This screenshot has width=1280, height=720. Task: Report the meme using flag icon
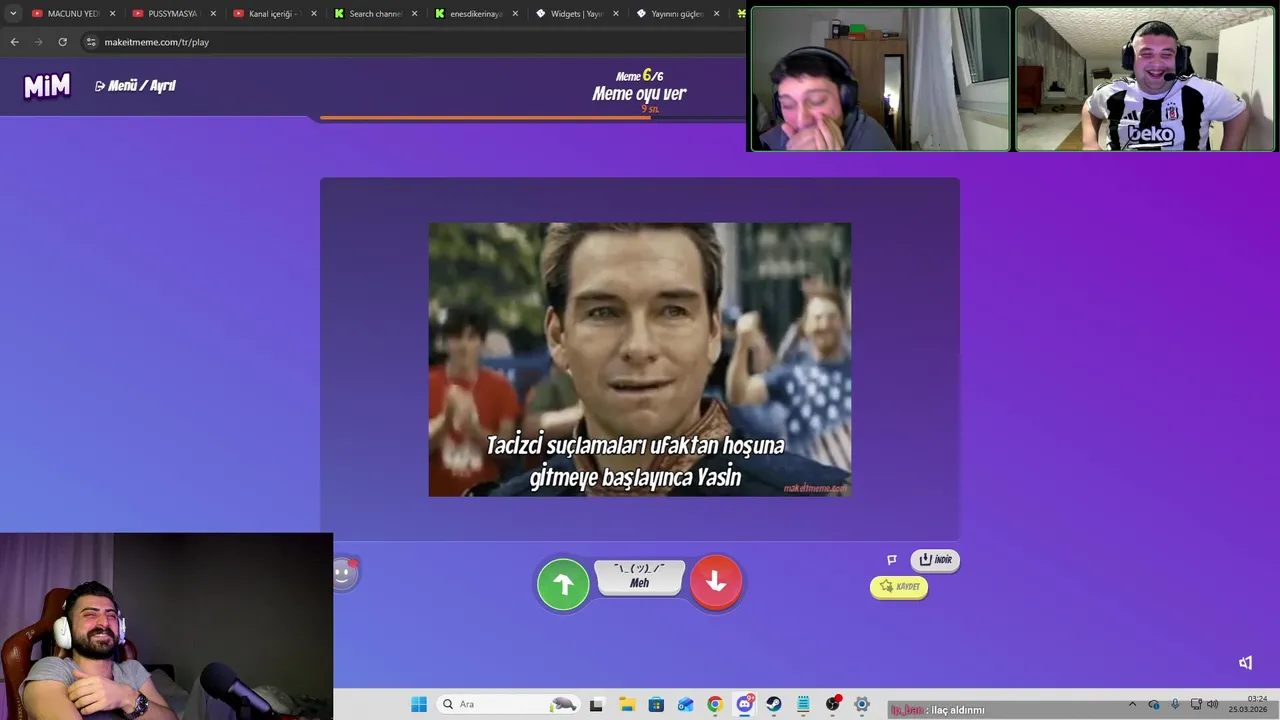[x=892, y=560]
